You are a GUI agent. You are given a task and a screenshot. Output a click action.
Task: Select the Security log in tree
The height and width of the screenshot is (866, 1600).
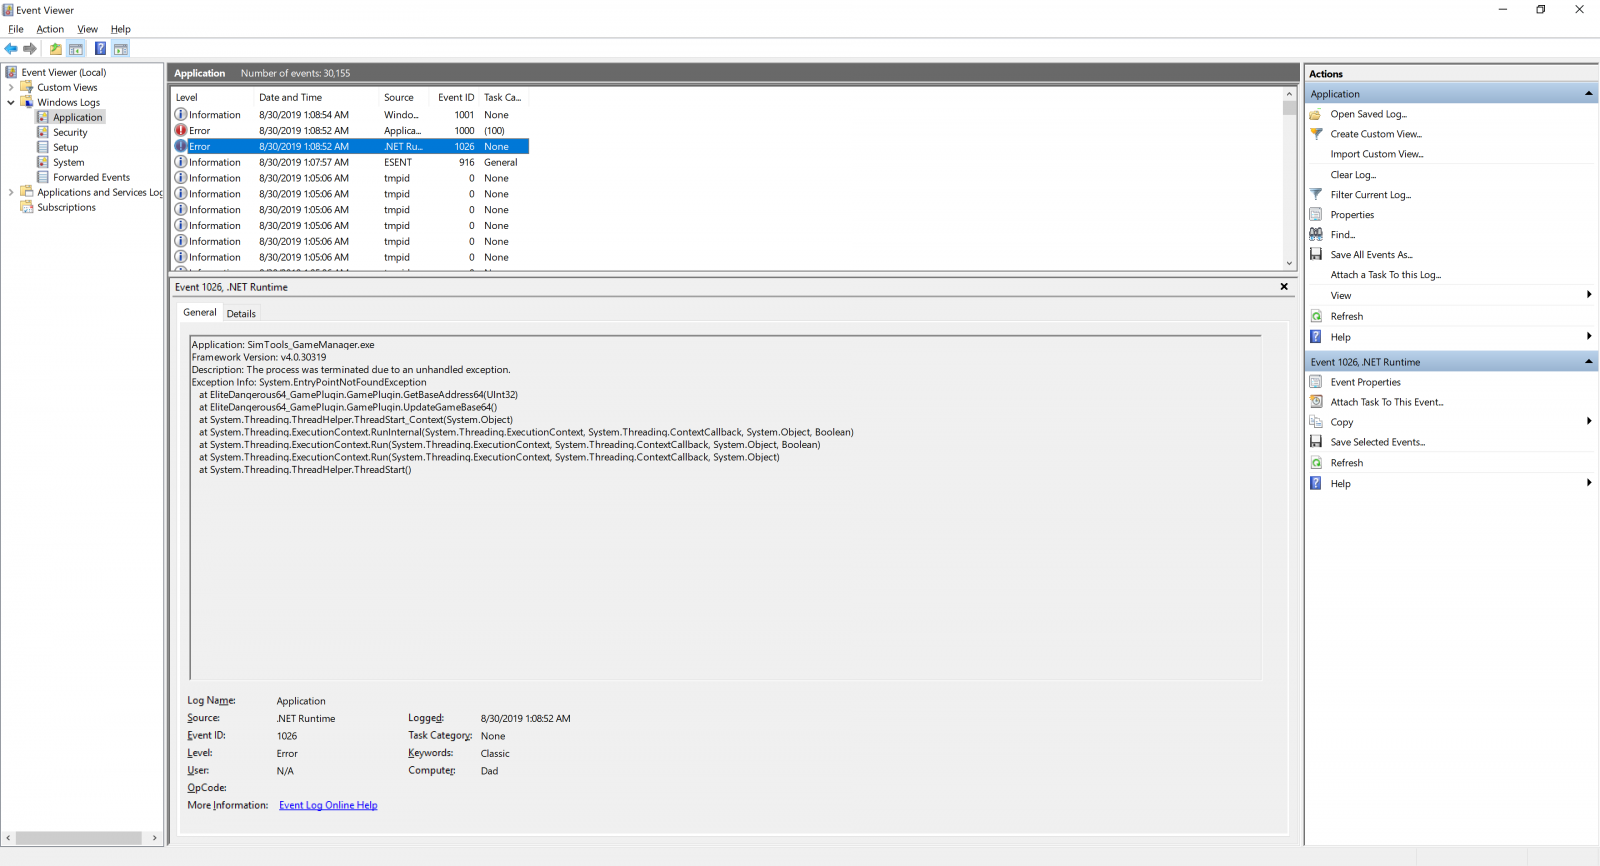coord(70,132)
